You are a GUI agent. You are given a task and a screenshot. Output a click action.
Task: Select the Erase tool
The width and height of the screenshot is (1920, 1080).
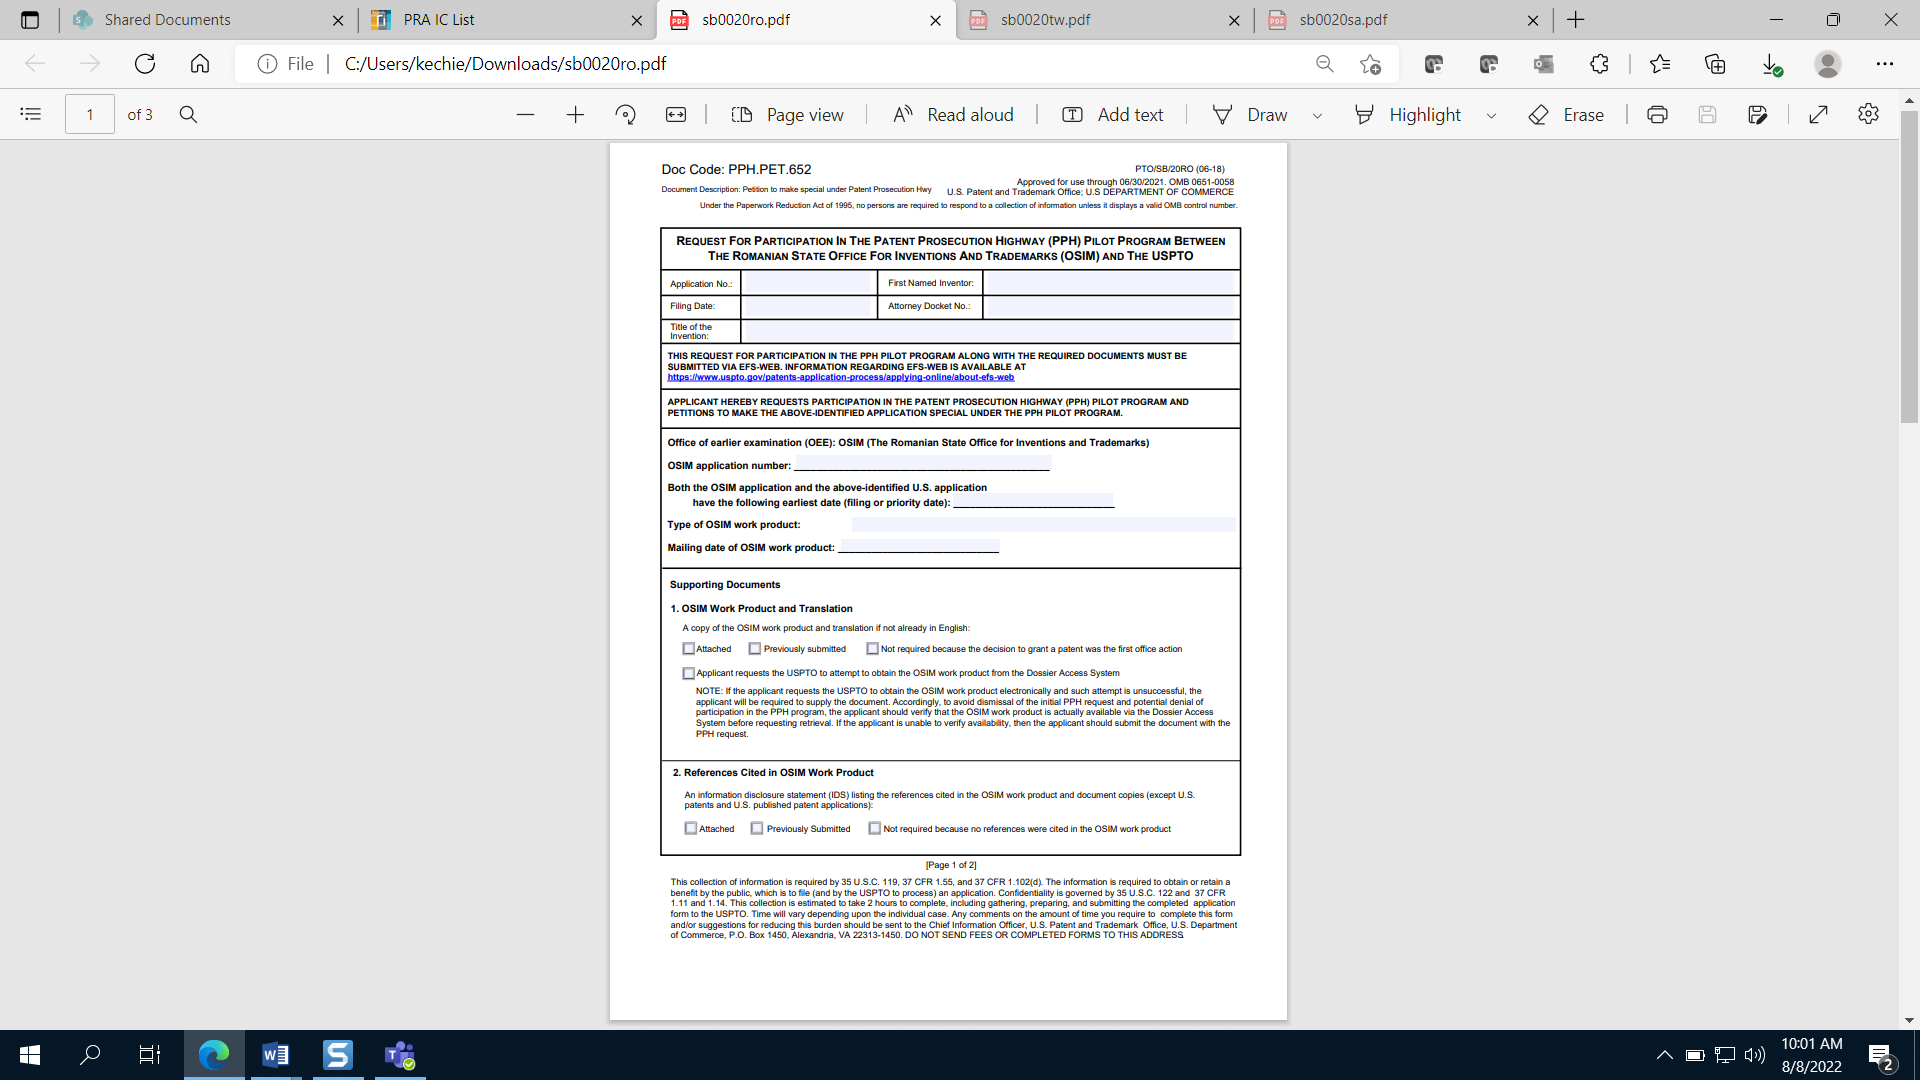[x=1566, y=115]
